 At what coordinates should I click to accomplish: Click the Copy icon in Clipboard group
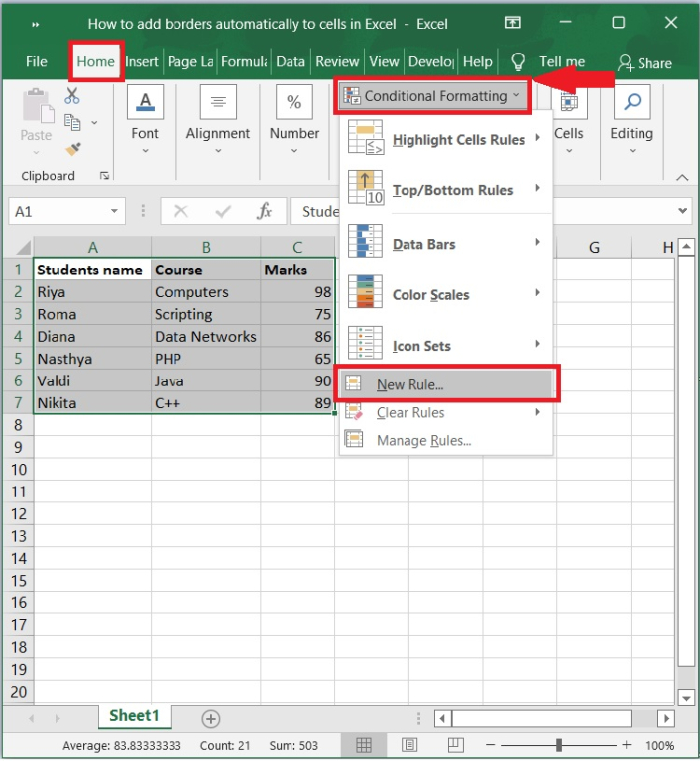point(72,122)
